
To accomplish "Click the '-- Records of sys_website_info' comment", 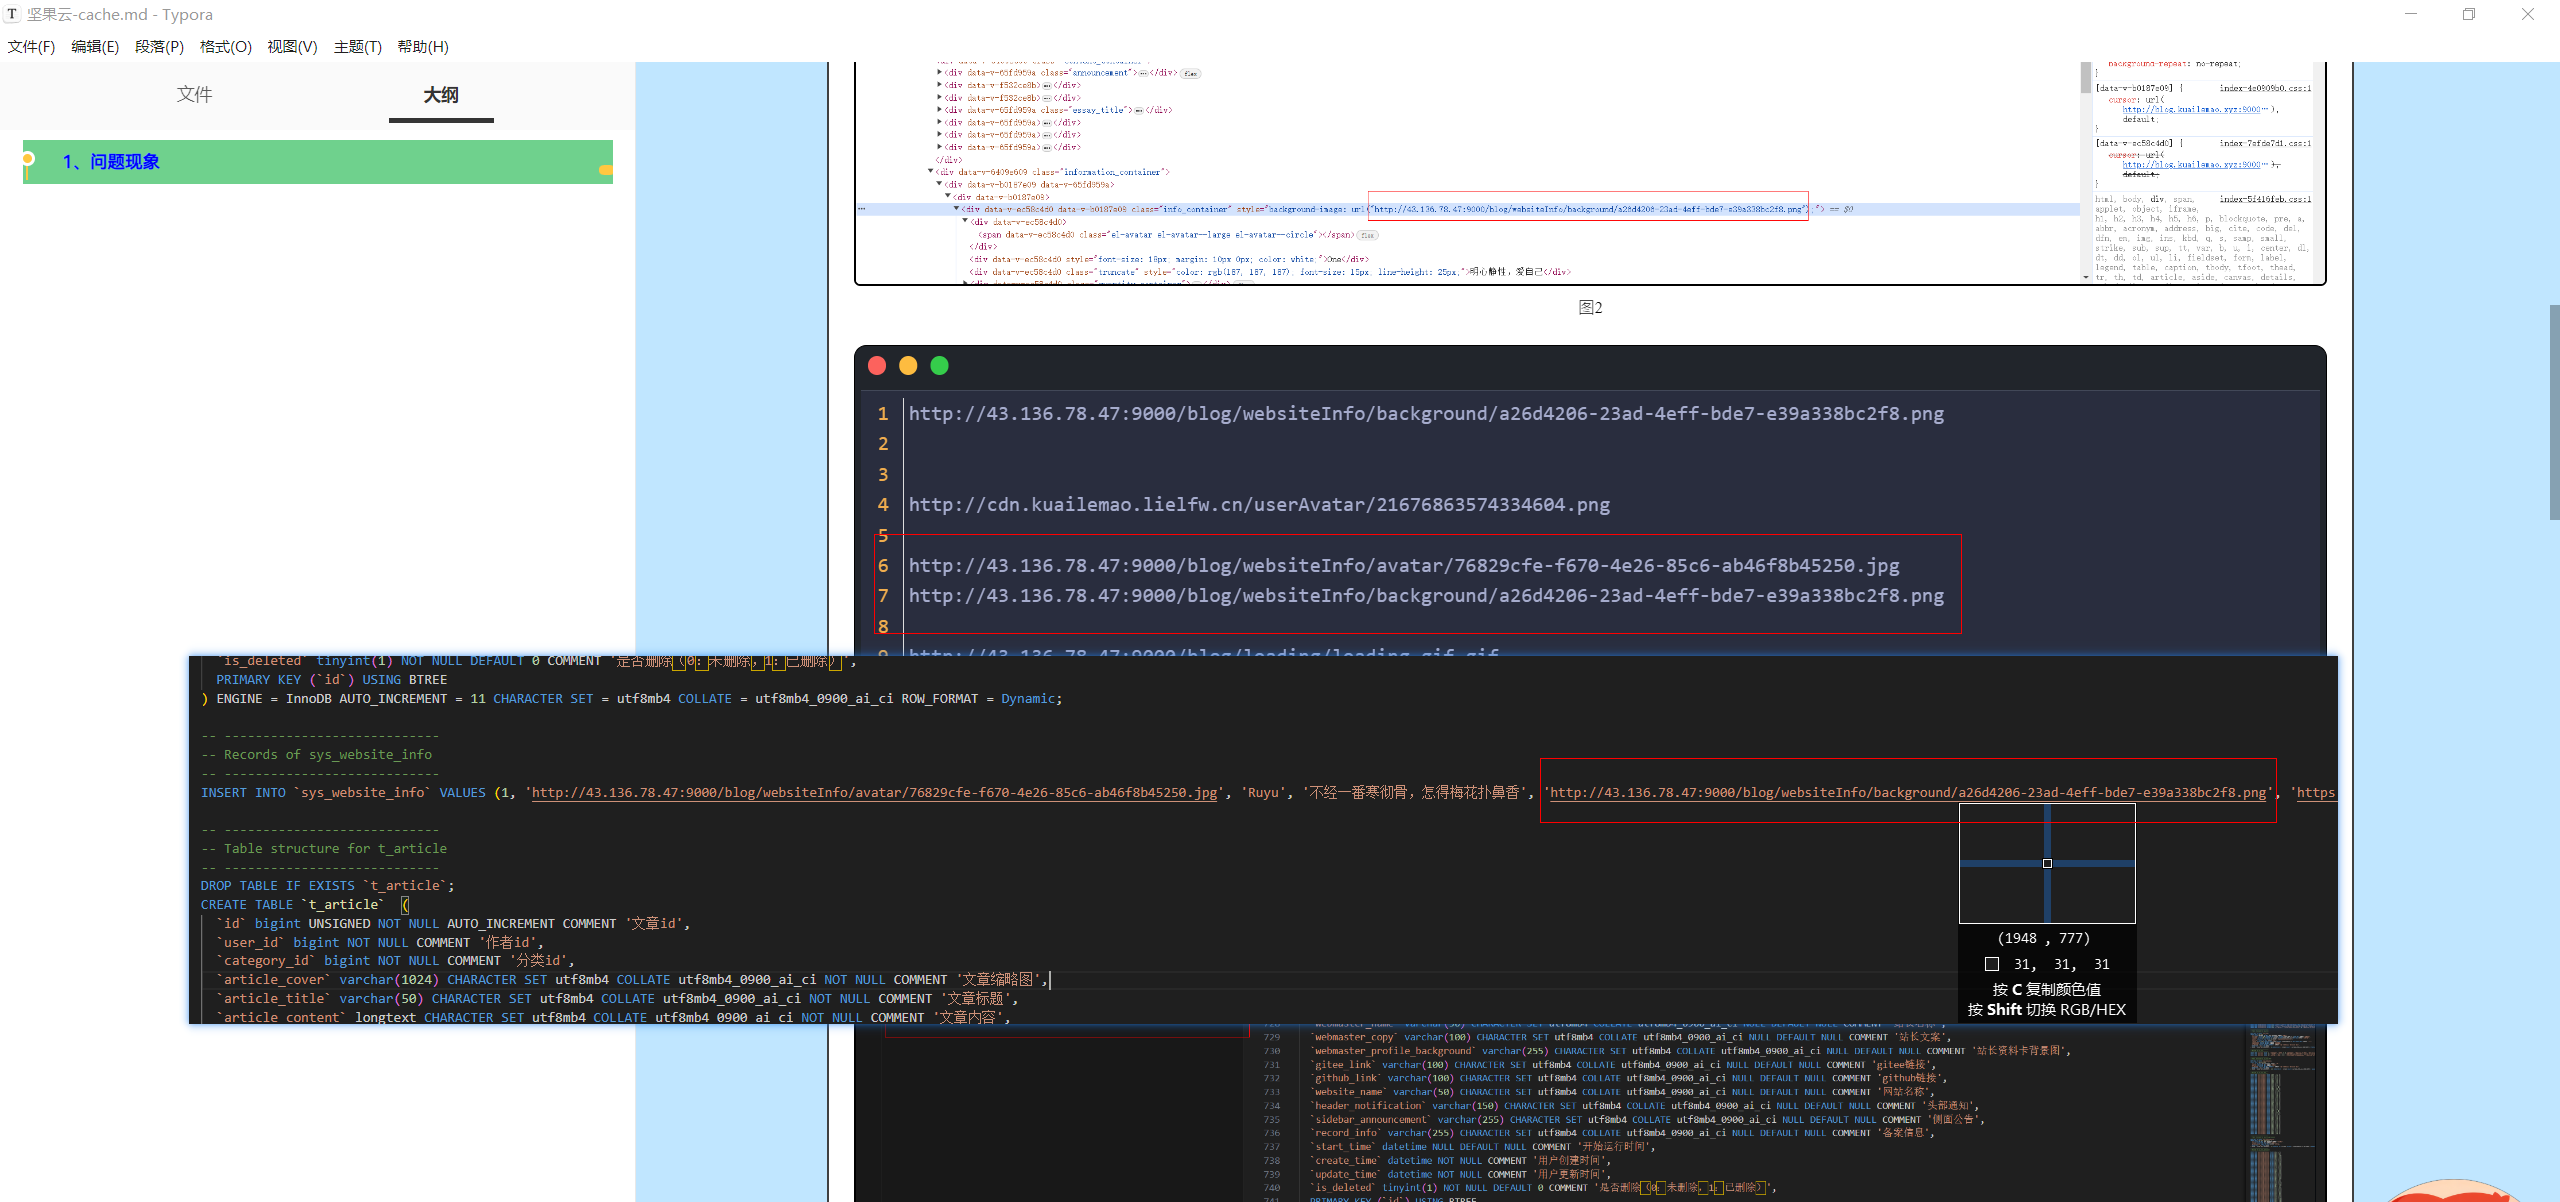I will (x=317, y=755).
